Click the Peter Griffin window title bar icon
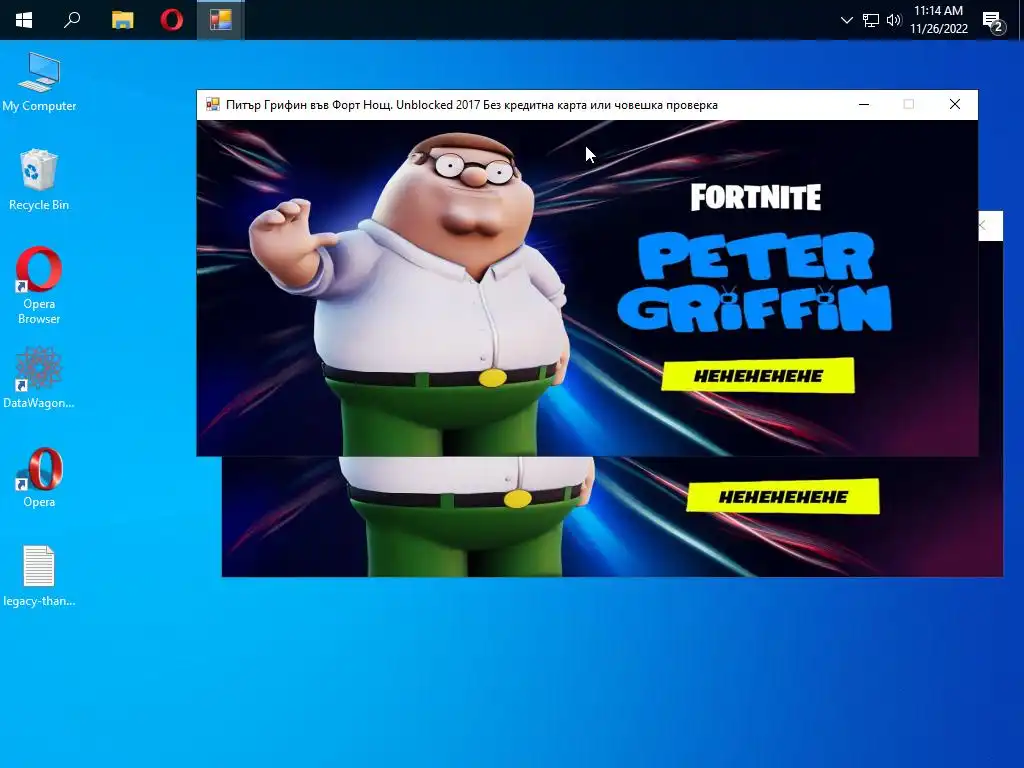 [213, 104]
